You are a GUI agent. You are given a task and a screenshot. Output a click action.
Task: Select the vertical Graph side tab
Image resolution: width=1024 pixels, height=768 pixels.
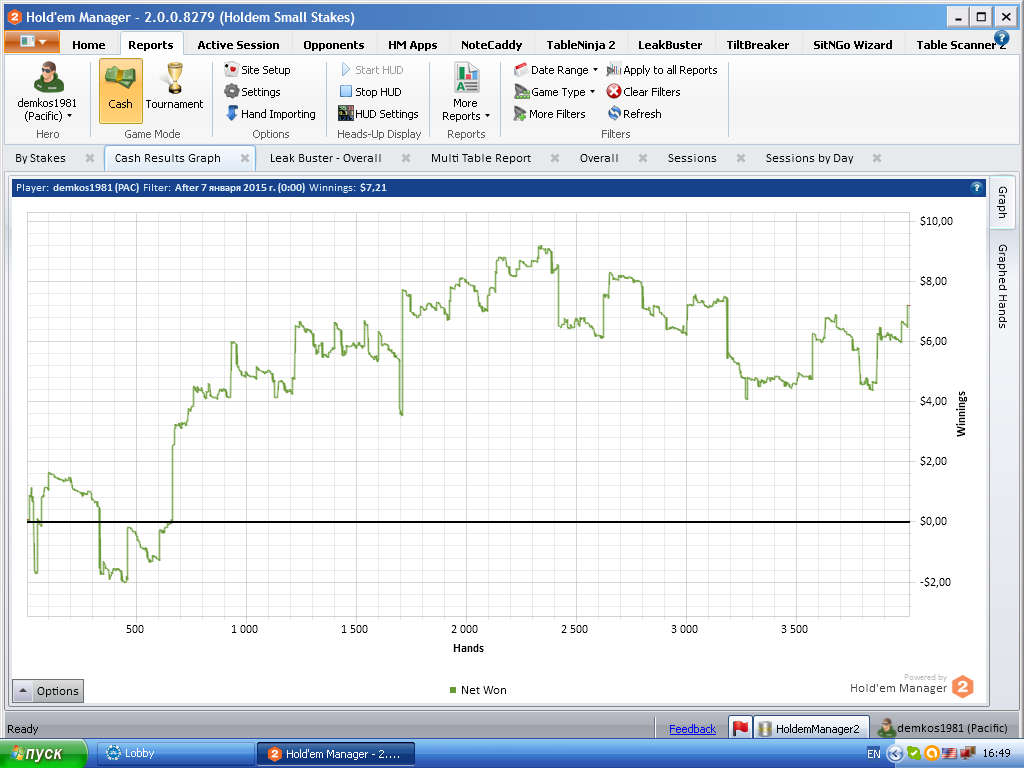coord(1002,202)
